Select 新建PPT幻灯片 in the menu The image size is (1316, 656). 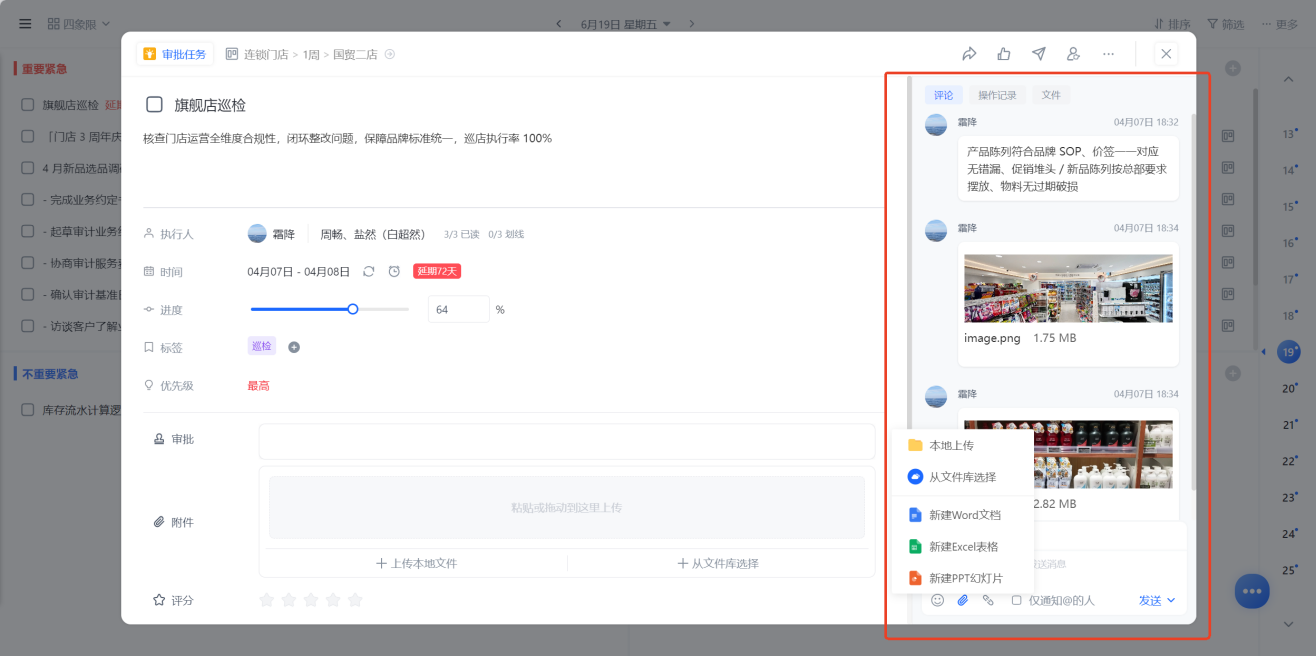(964, 578)
